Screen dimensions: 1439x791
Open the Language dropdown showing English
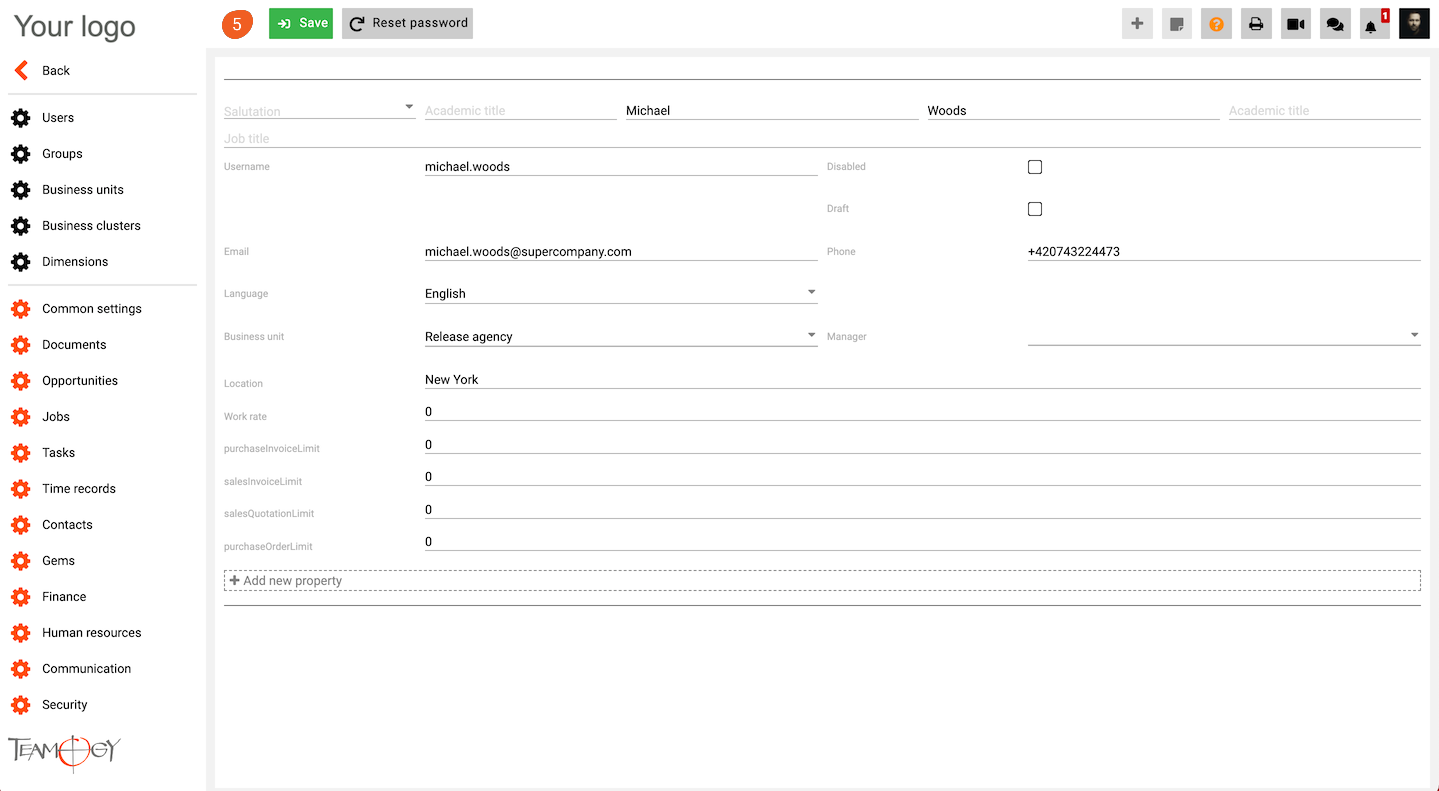pos(621,293)
